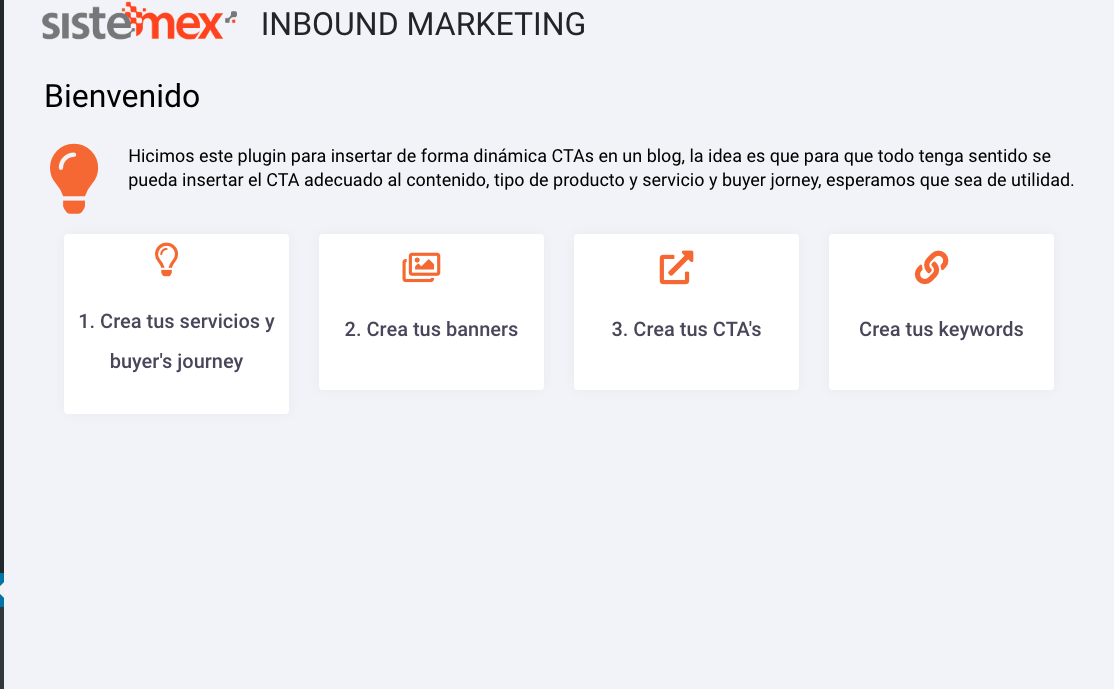
Task: Click the orange chain link icon
Action: 931,267
